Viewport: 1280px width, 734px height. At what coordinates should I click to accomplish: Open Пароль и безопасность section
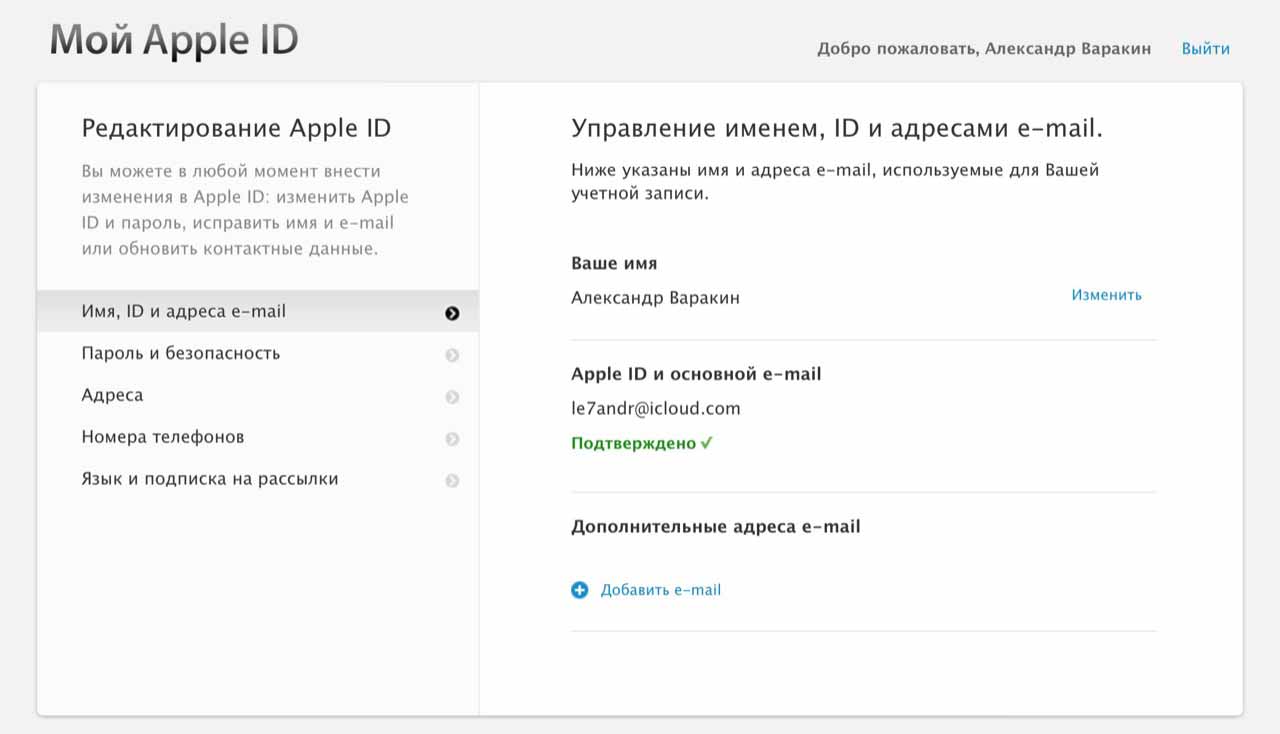(x=180, y=353)
